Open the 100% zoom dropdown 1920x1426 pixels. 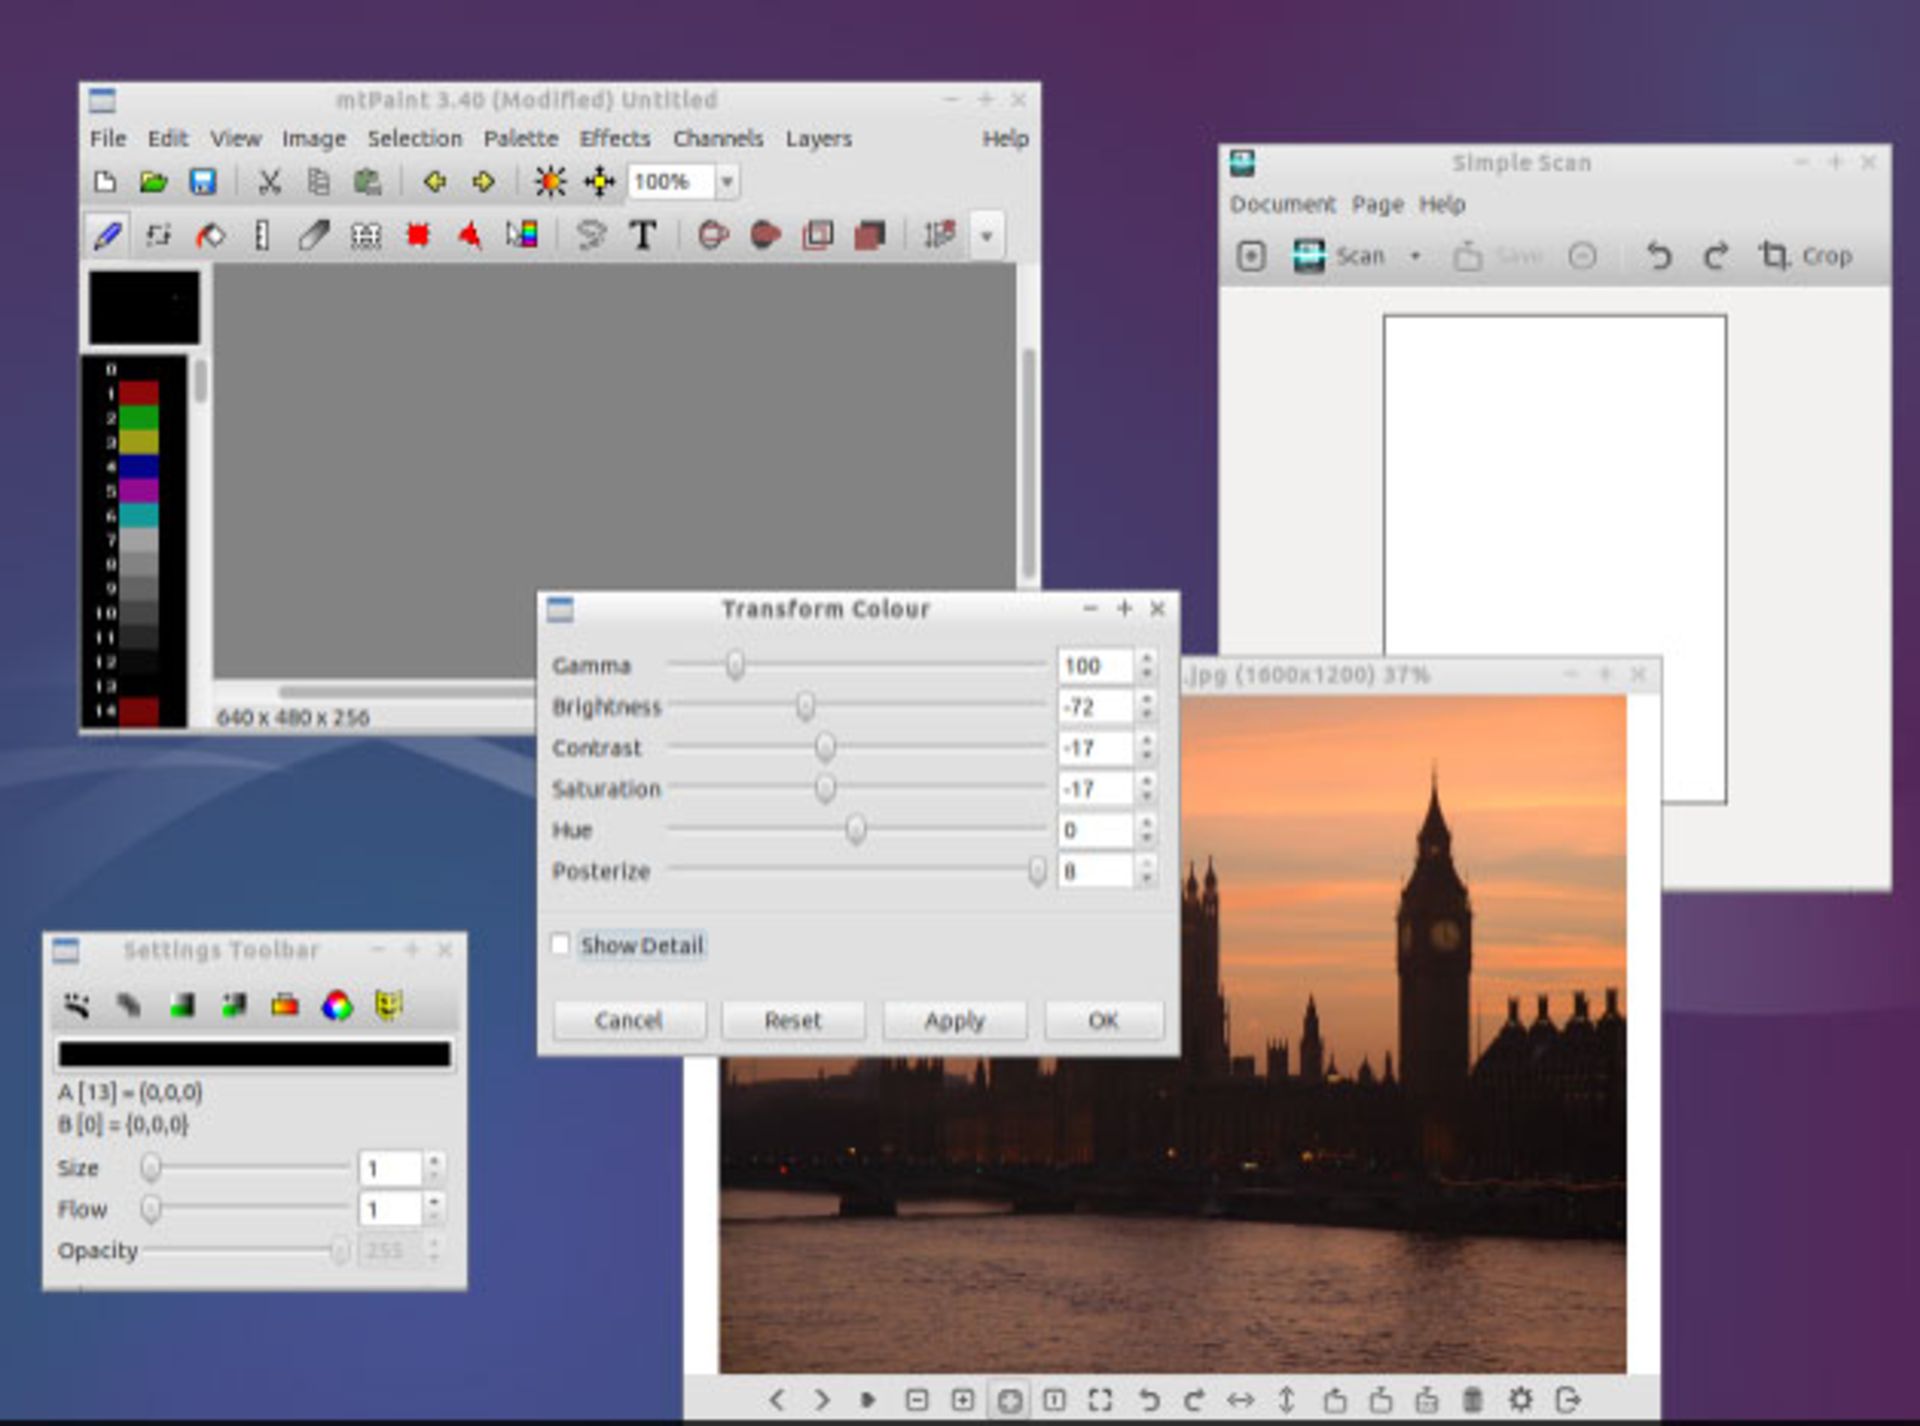[727, 182]
